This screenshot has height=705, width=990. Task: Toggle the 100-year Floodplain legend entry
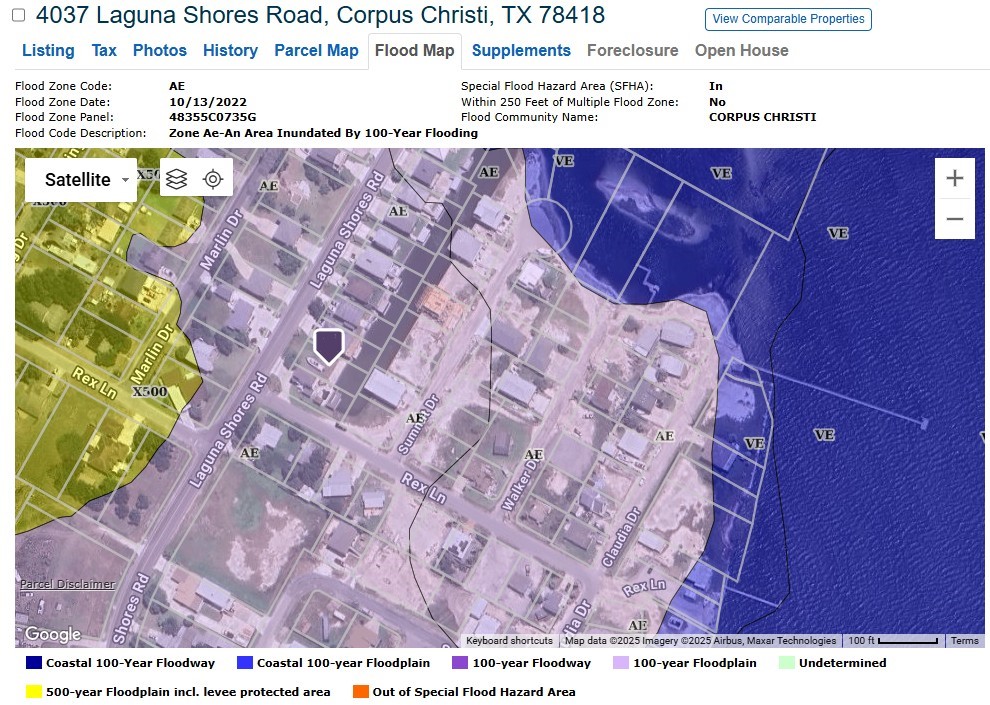[x=621, y=662]
